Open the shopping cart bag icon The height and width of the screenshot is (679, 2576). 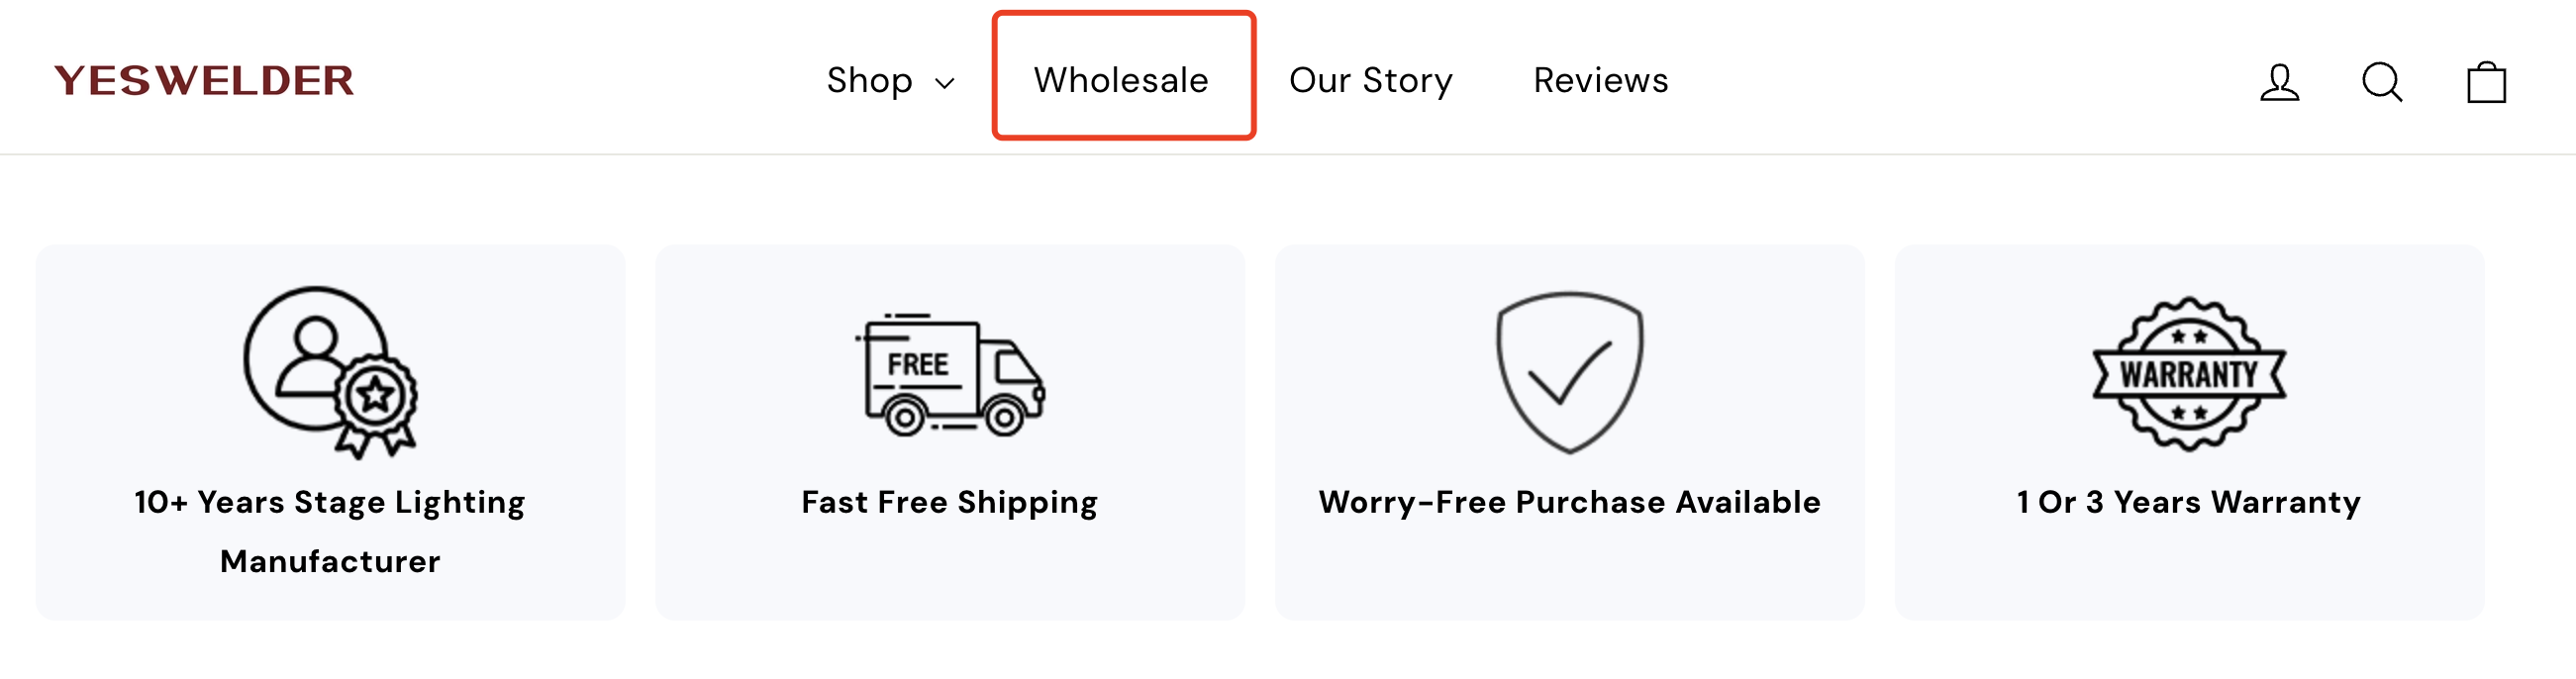point(2486,82)
